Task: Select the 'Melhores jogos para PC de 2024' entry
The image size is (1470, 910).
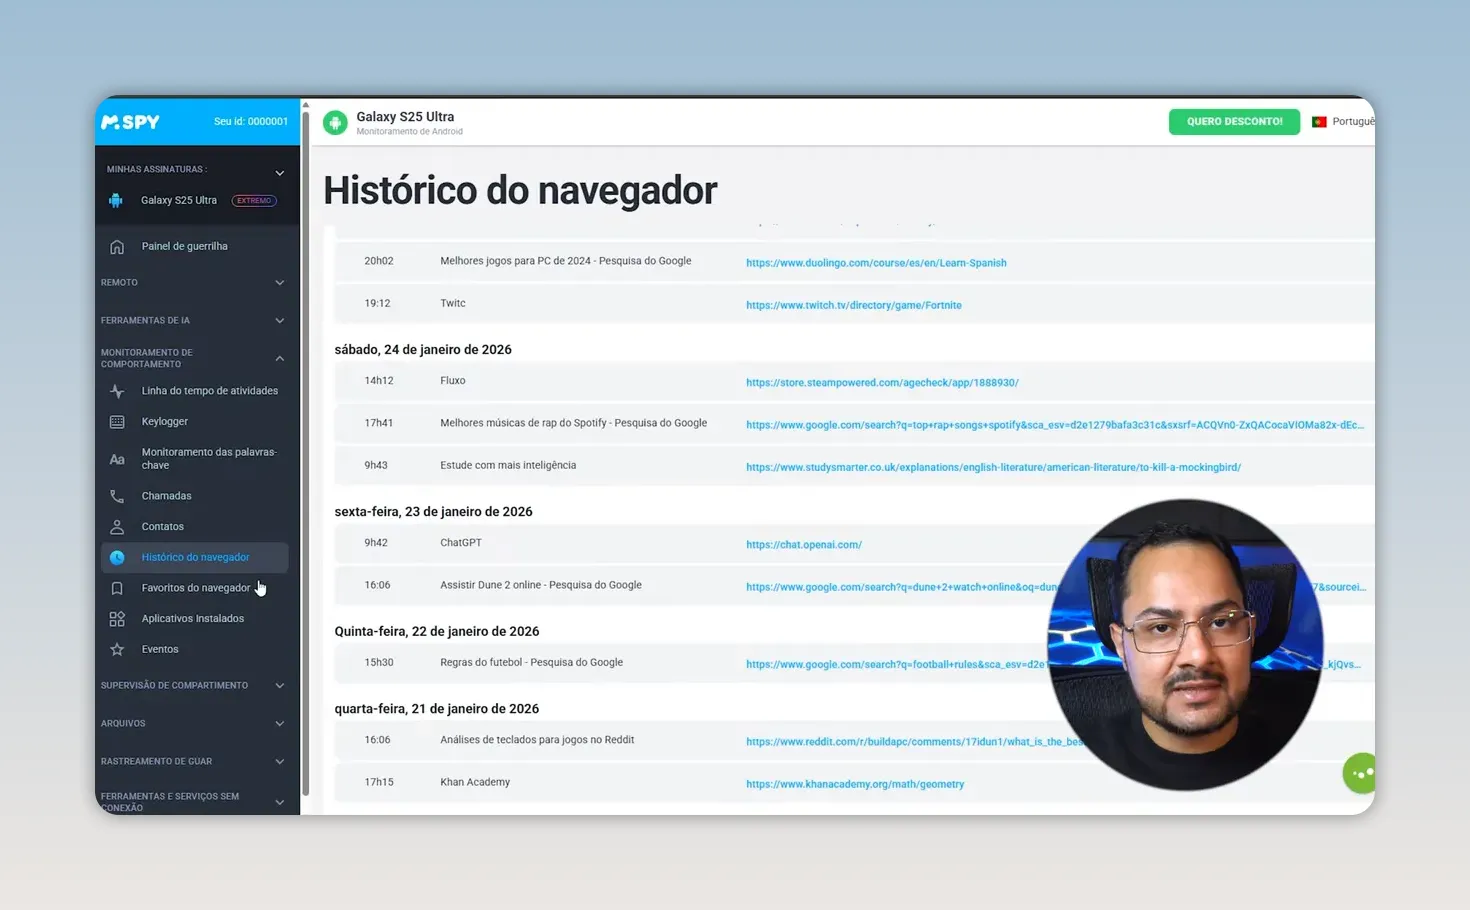Action: point(566,261)
